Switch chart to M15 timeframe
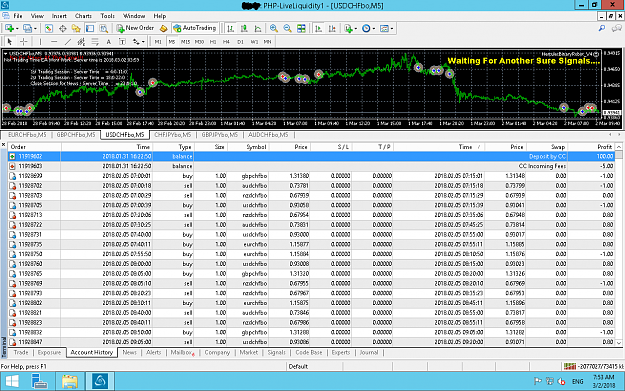The height and width of the screenshot is (391, 625). point(185,41)
